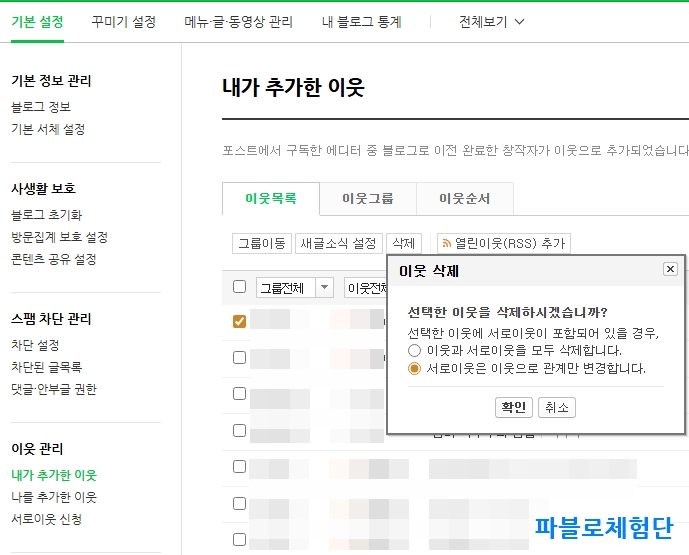Toggle the select-all checkbox in table header

pos(239,287)
